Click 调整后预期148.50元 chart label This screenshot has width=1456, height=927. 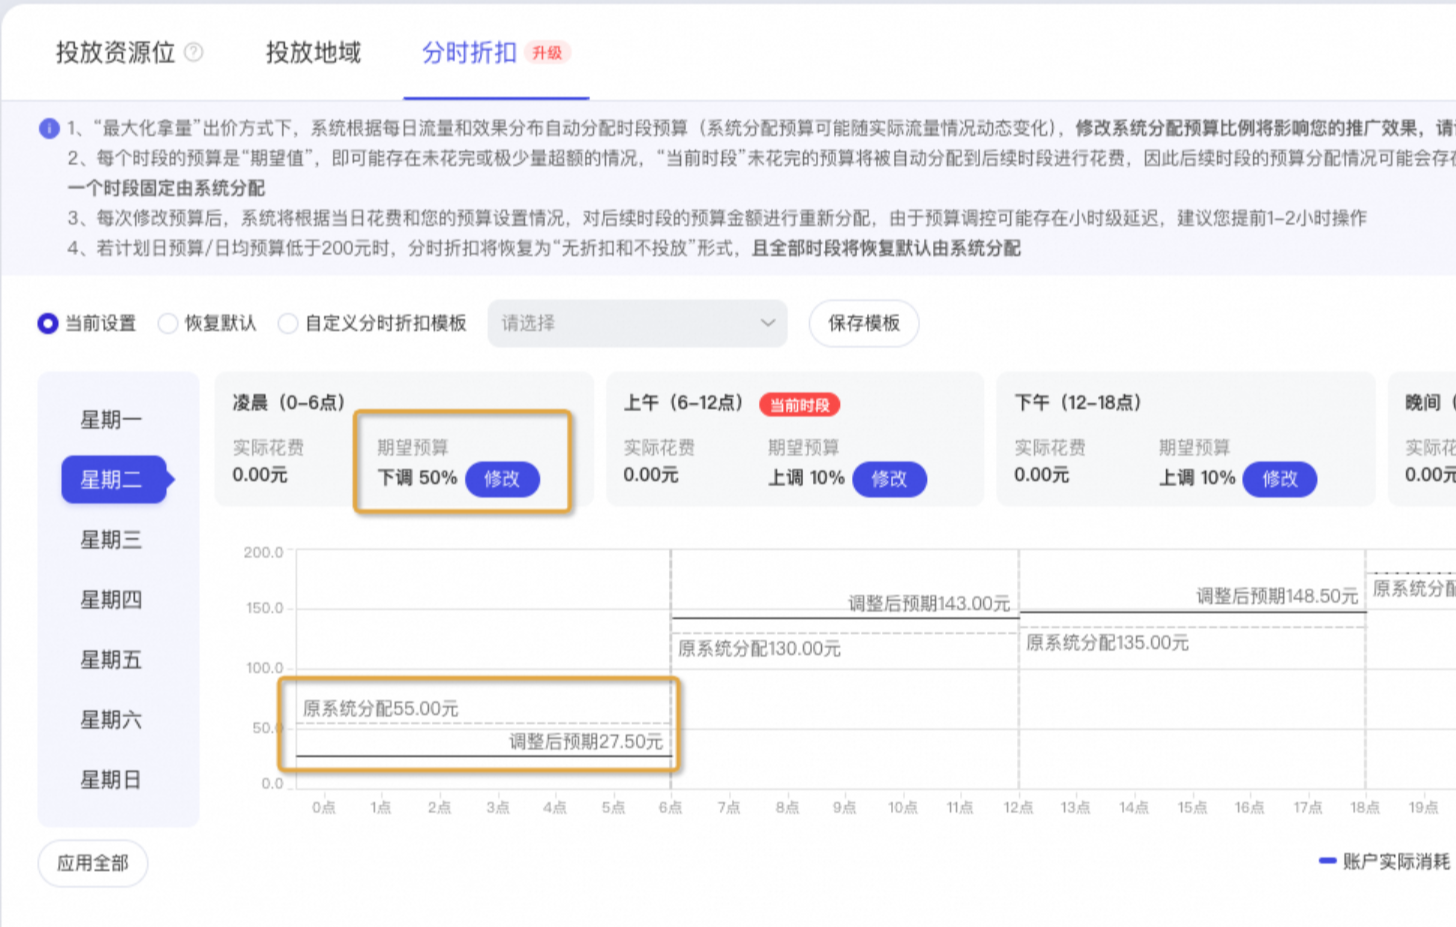tap(1277, 596)
